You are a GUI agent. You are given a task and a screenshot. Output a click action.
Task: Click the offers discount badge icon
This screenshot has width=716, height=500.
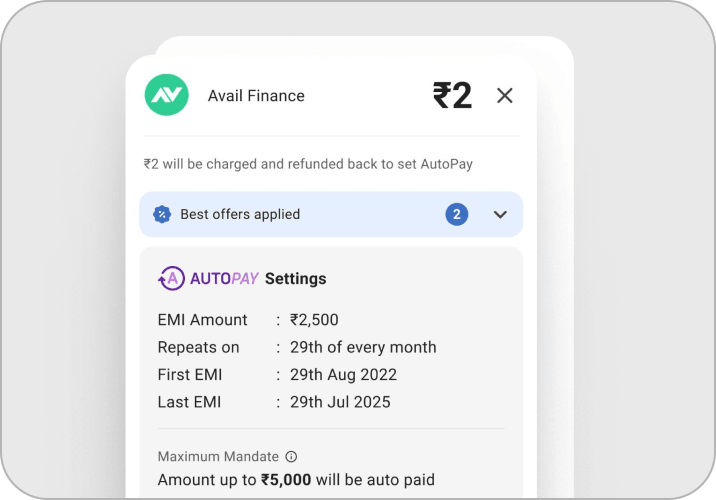(x=162, y=214)
